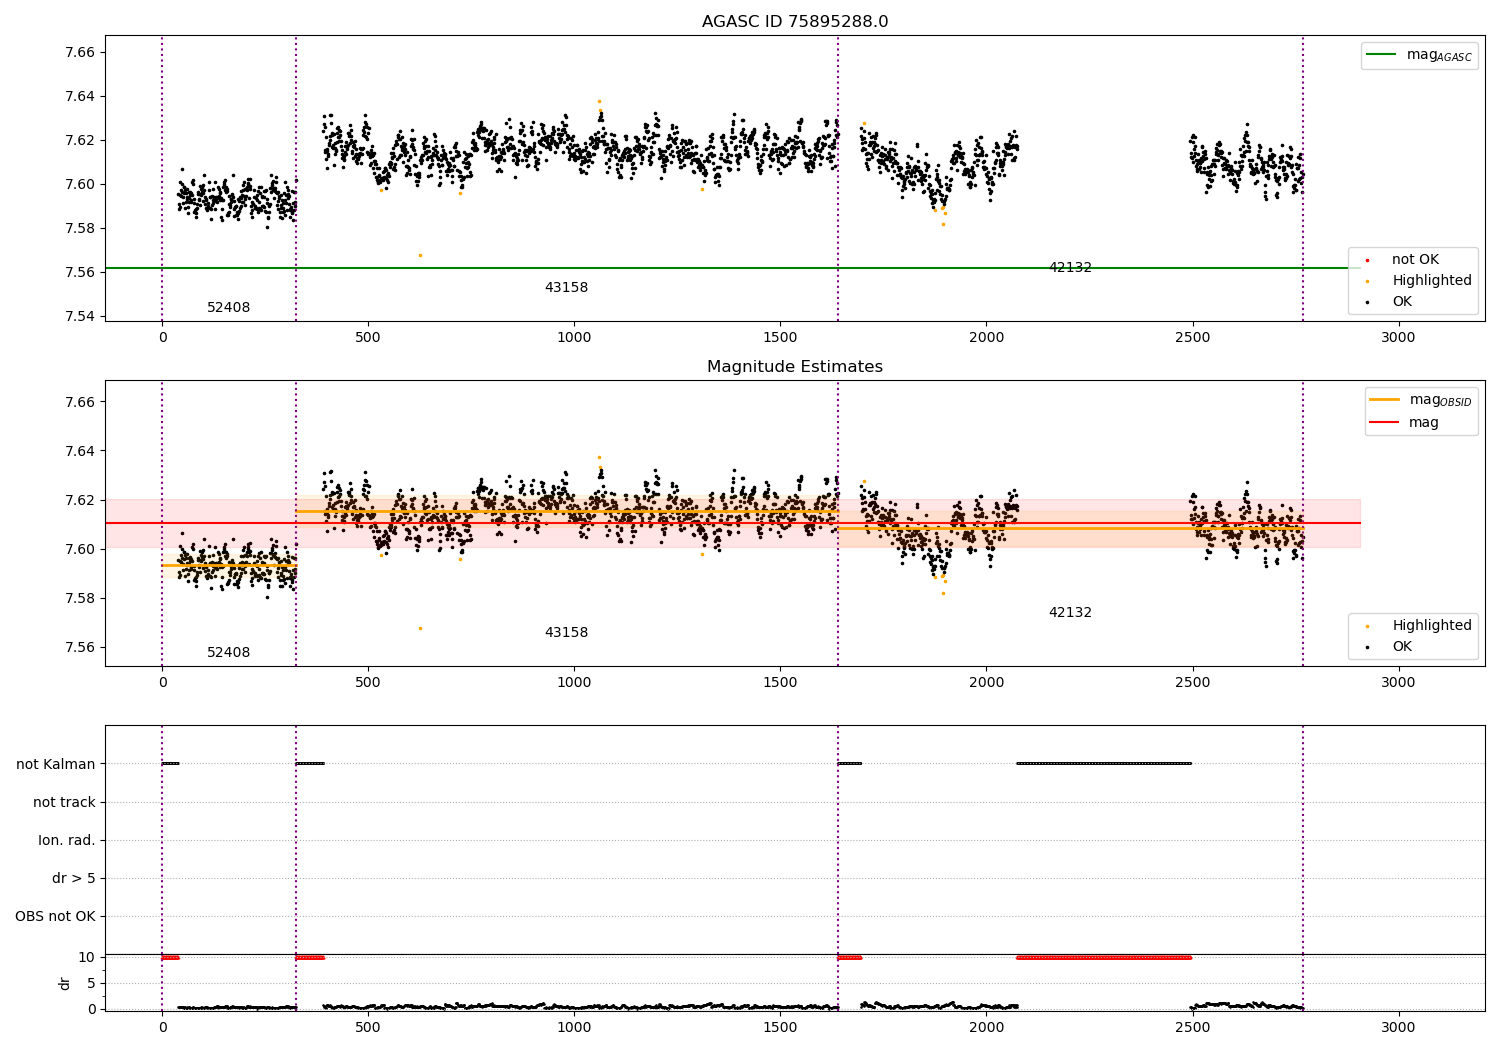Select the 'dr > 5' axis label
1500x1050 pixels.
click(74, 878)
